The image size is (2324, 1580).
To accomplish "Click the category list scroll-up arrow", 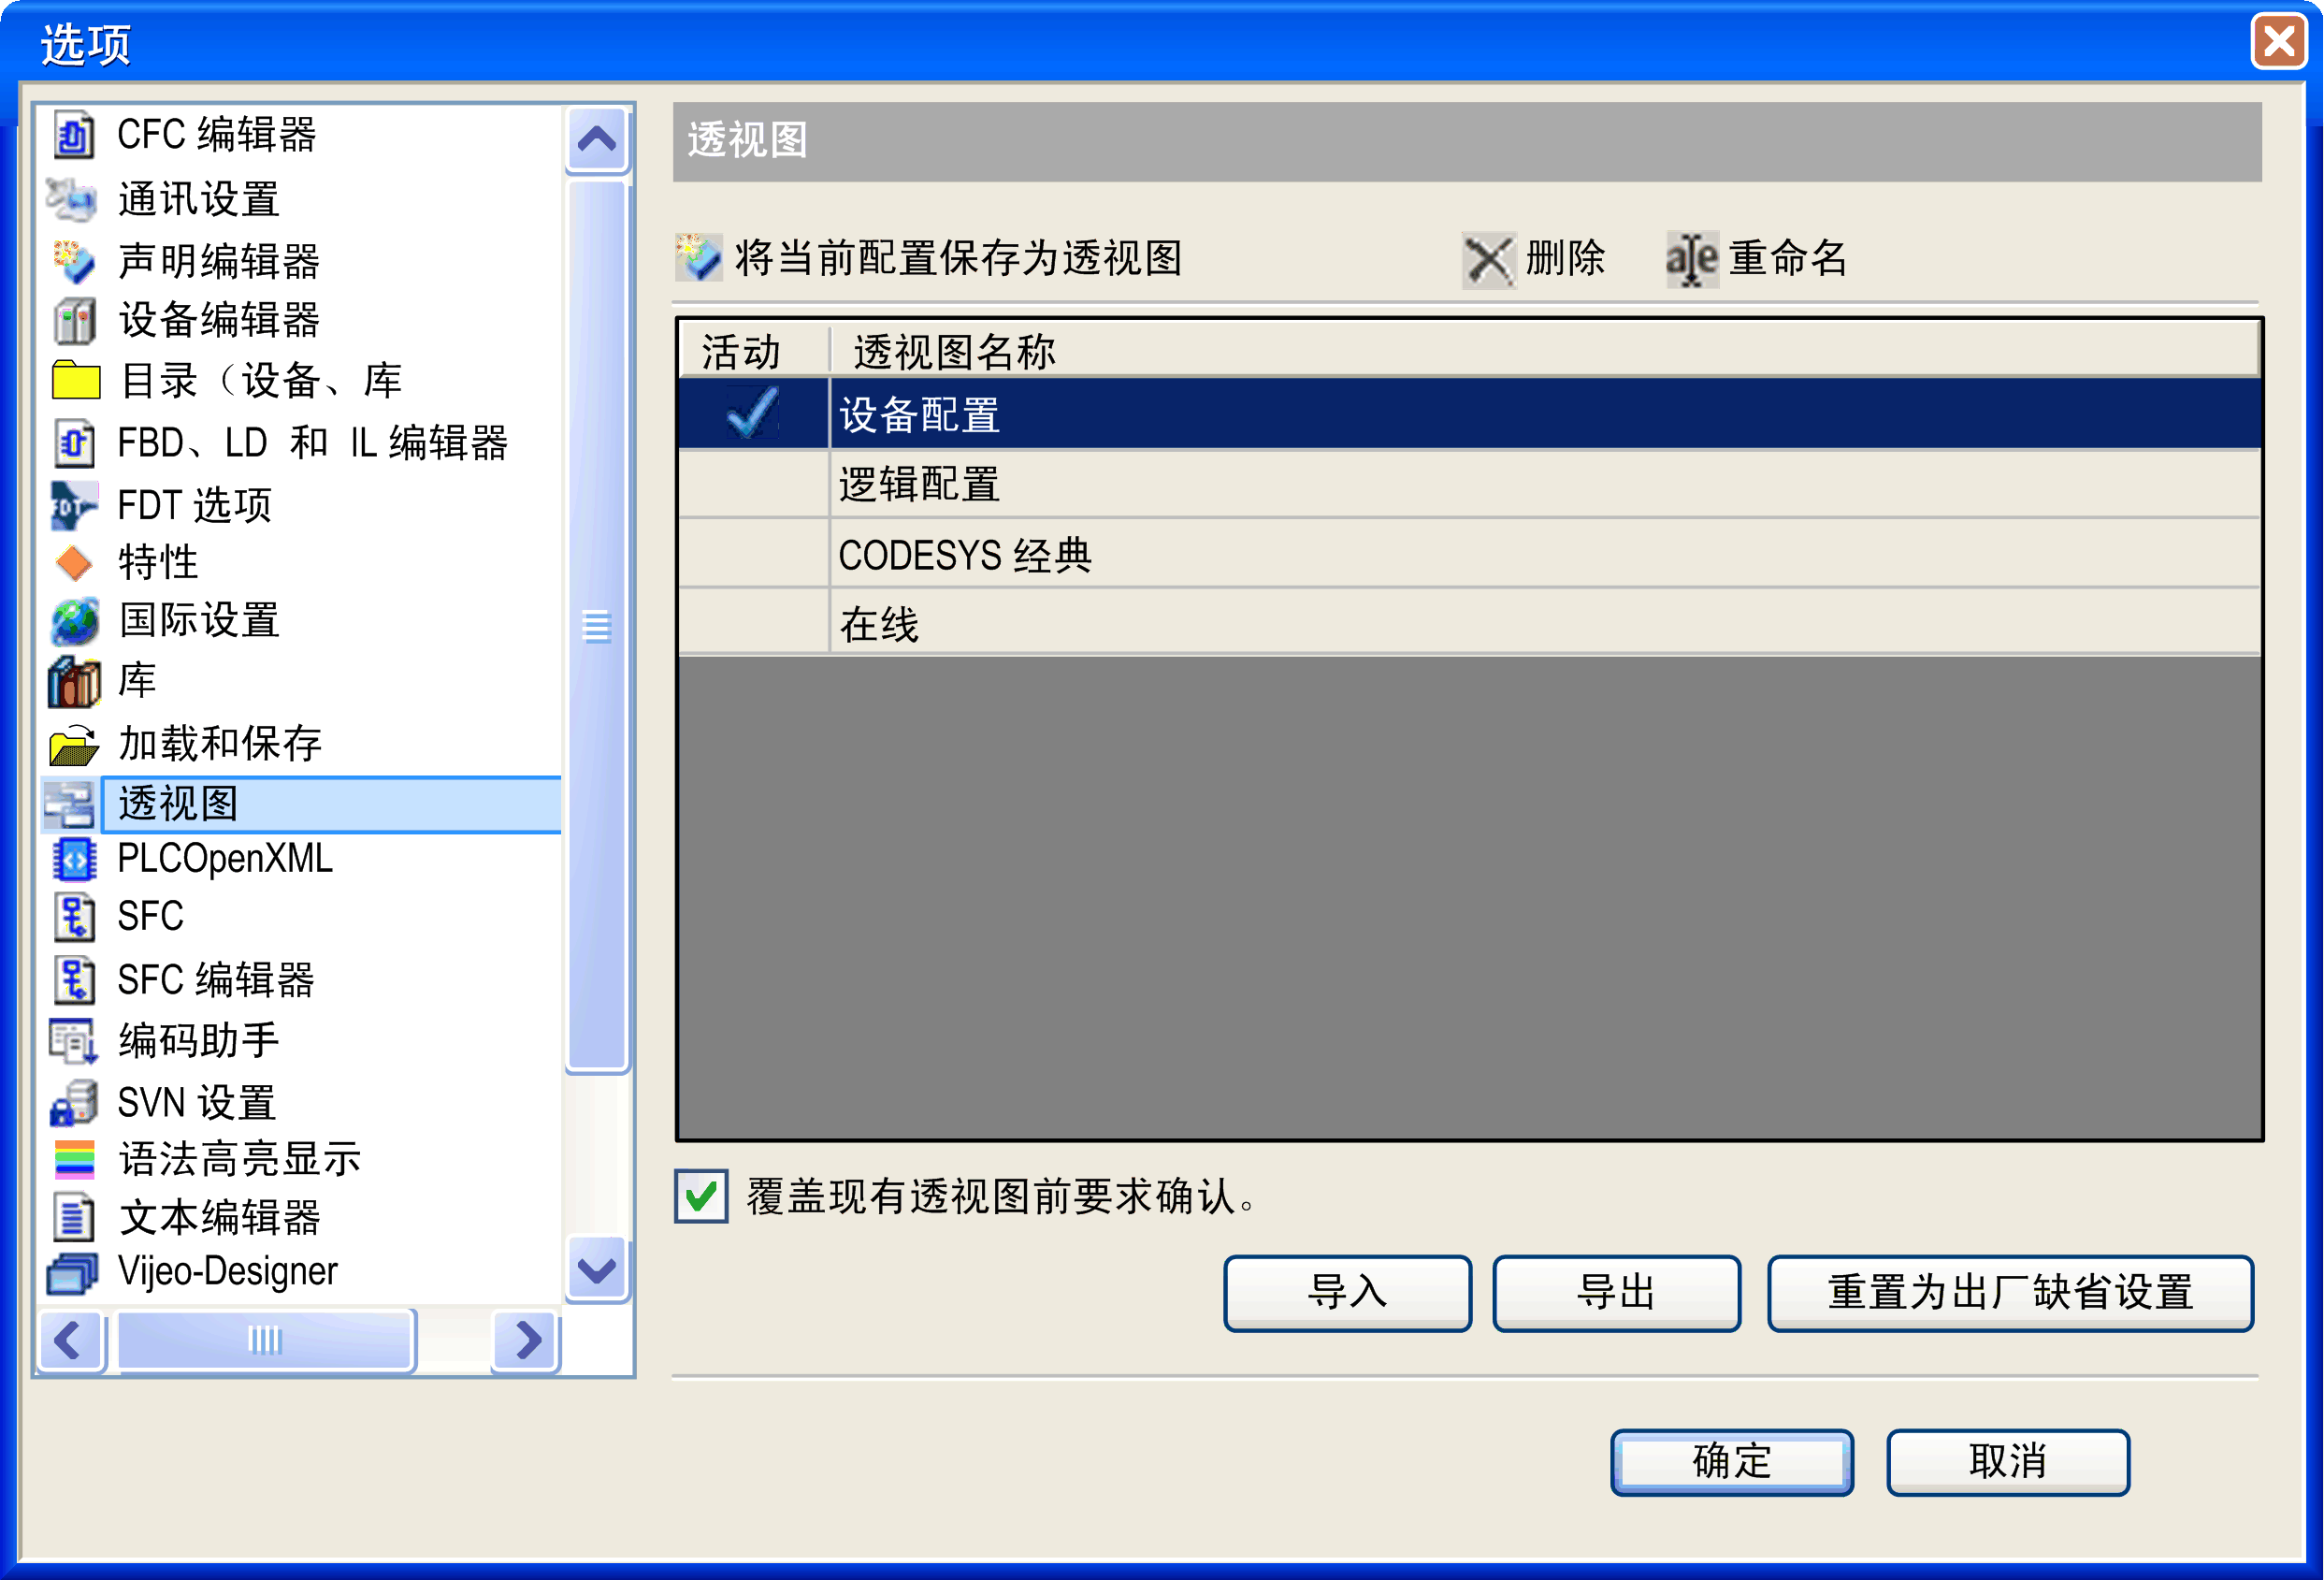I will [x=597, y=139].
